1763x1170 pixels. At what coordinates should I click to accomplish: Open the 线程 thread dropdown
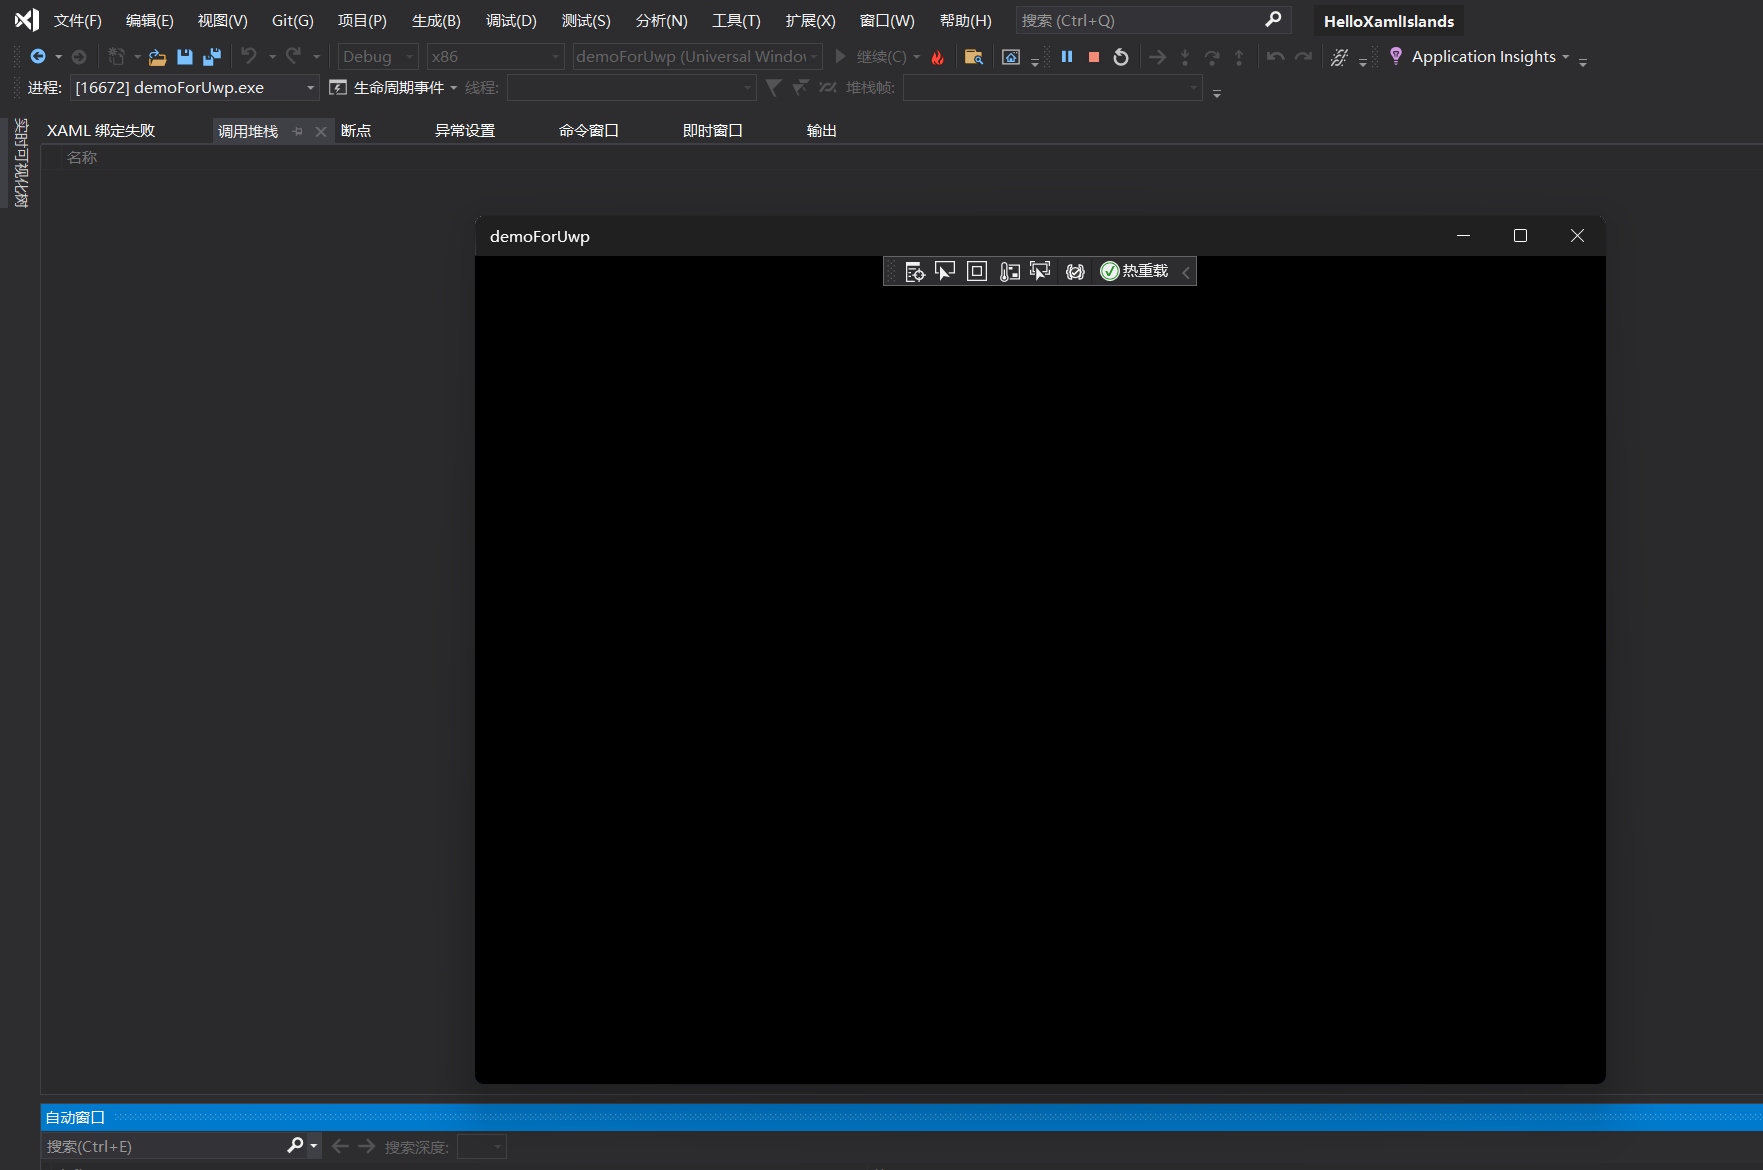point(631,88)
